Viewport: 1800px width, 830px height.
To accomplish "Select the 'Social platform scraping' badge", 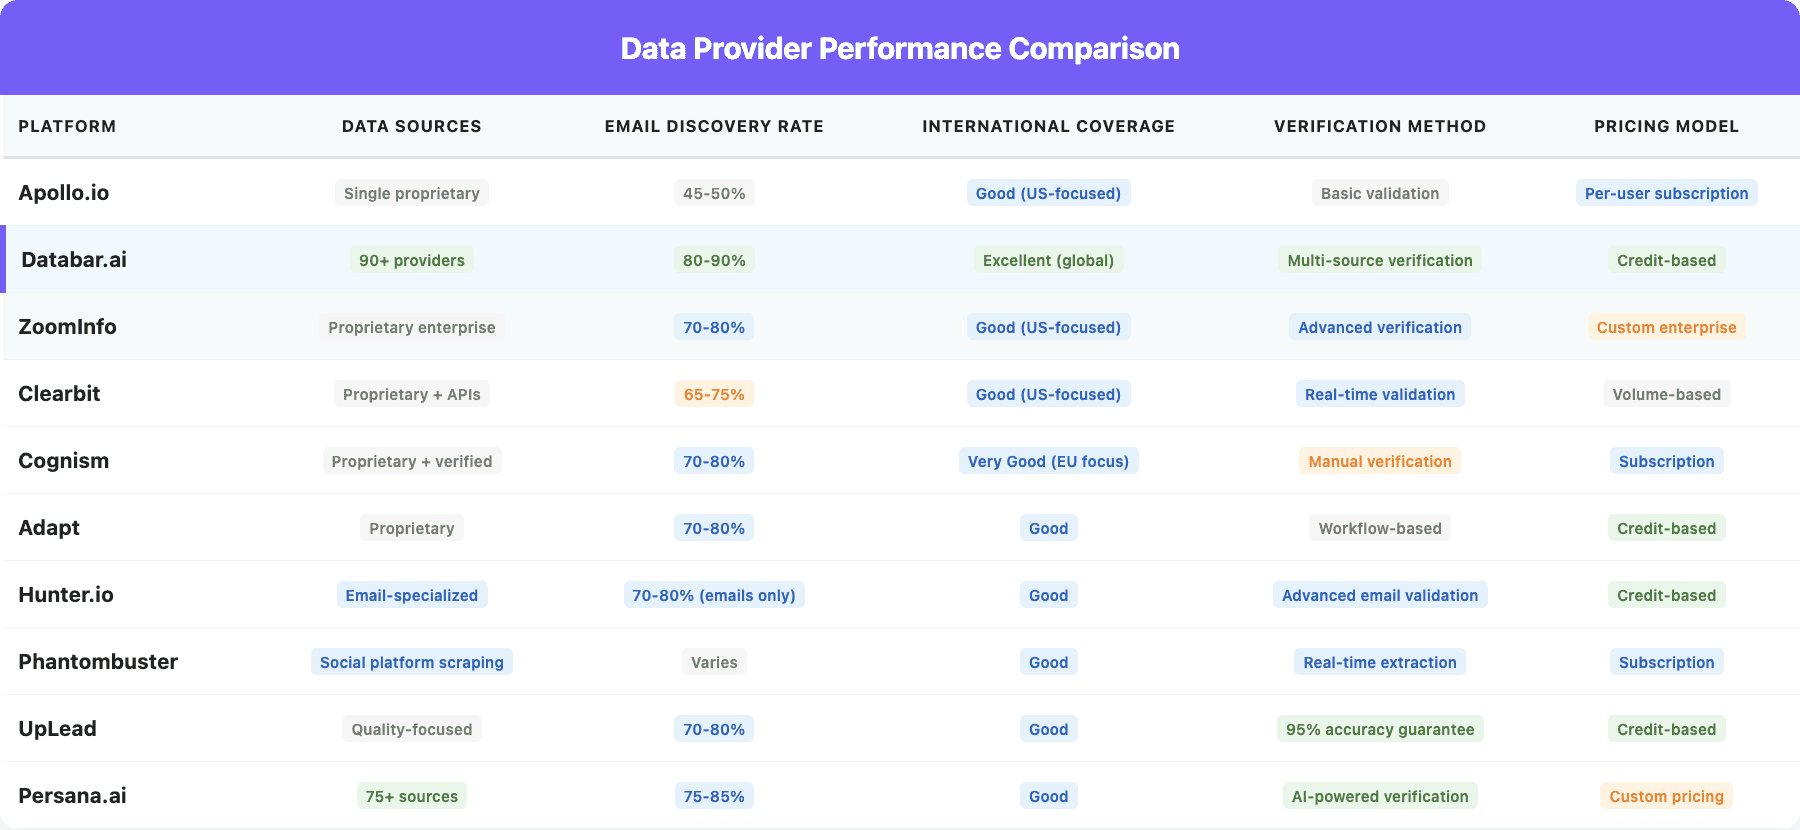I will (412, 662).
